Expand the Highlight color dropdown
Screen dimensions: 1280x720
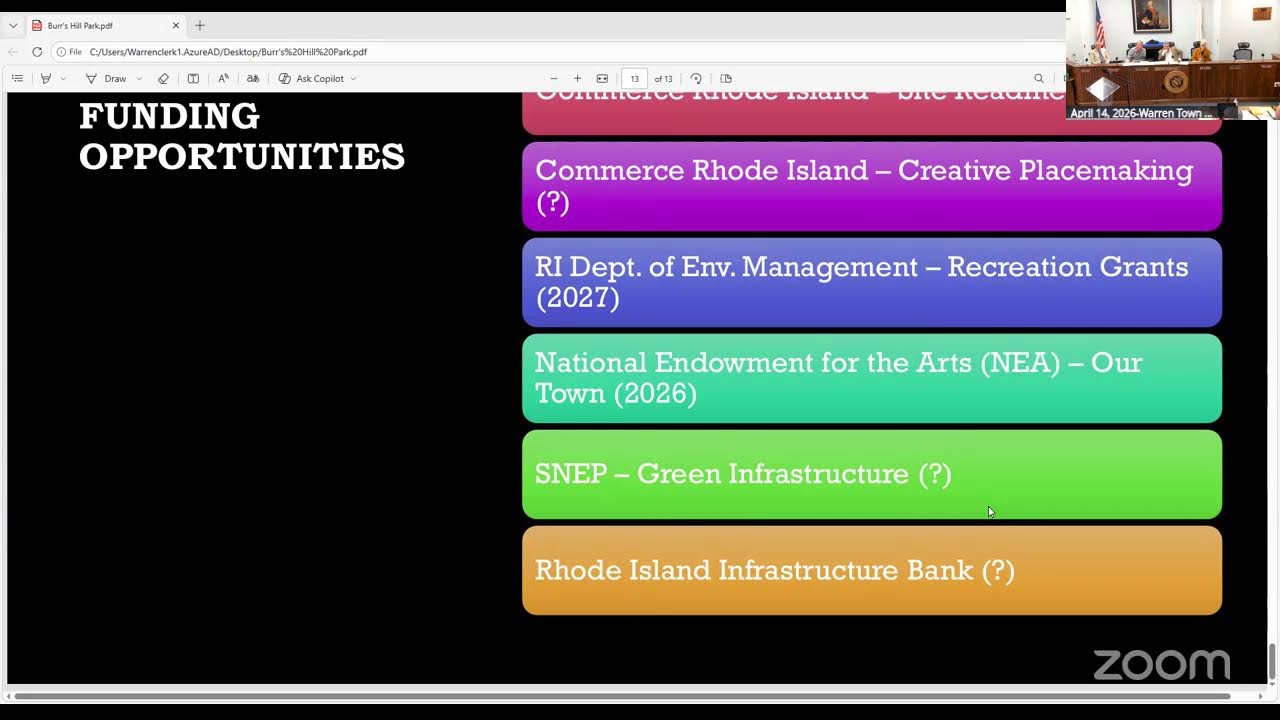[63, 78]
